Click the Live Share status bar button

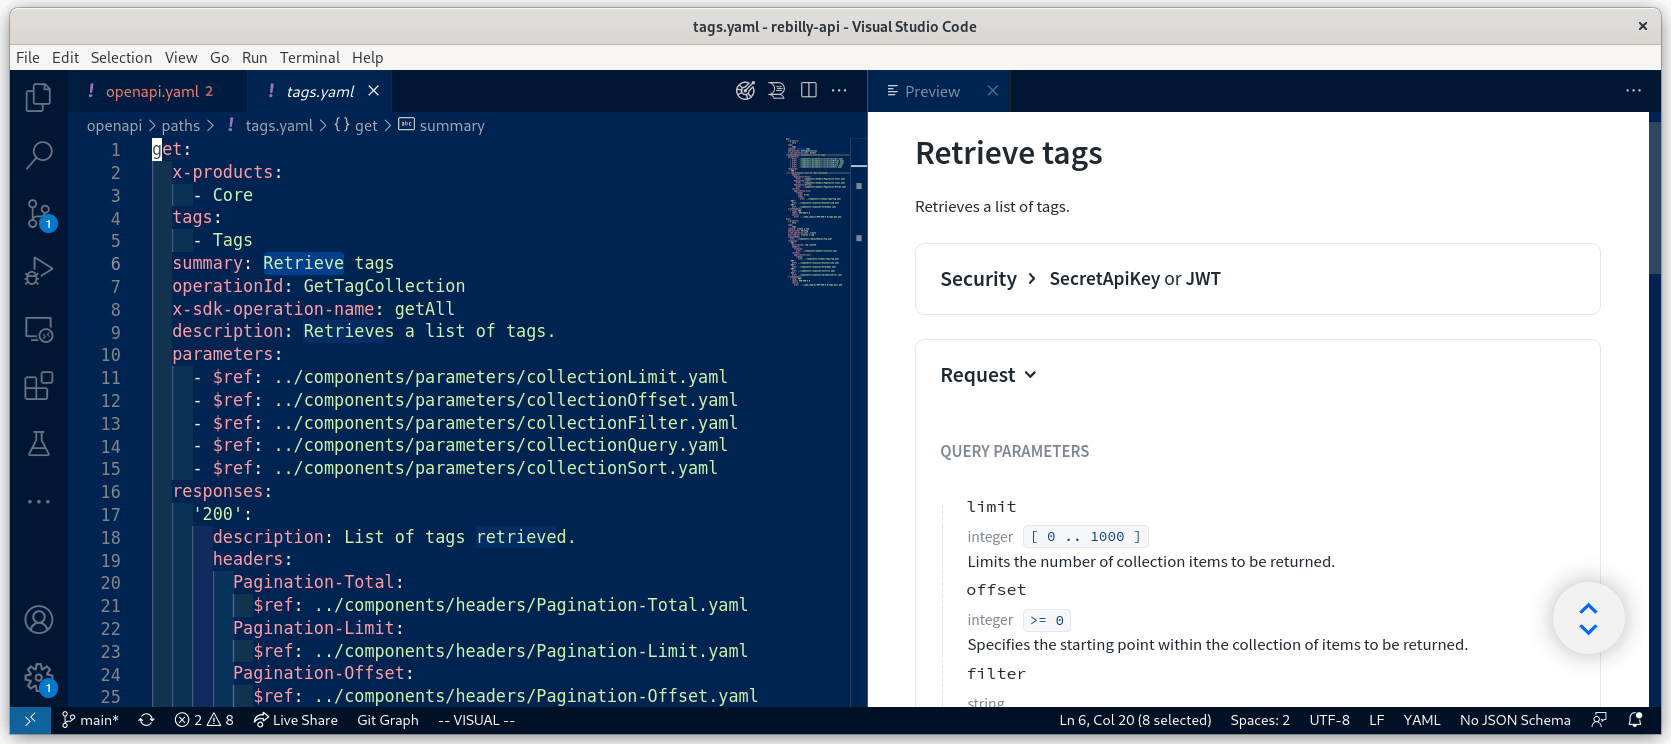point(296,720)
